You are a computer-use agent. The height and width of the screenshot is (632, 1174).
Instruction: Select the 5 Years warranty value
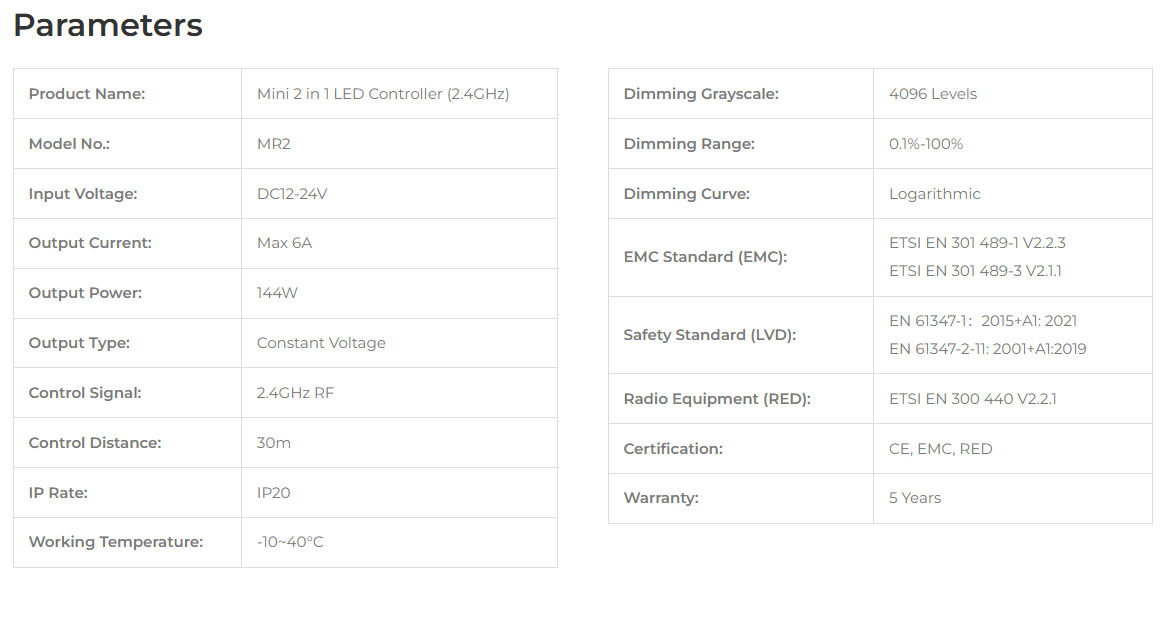pyautogui.click(x=914, y=498)
